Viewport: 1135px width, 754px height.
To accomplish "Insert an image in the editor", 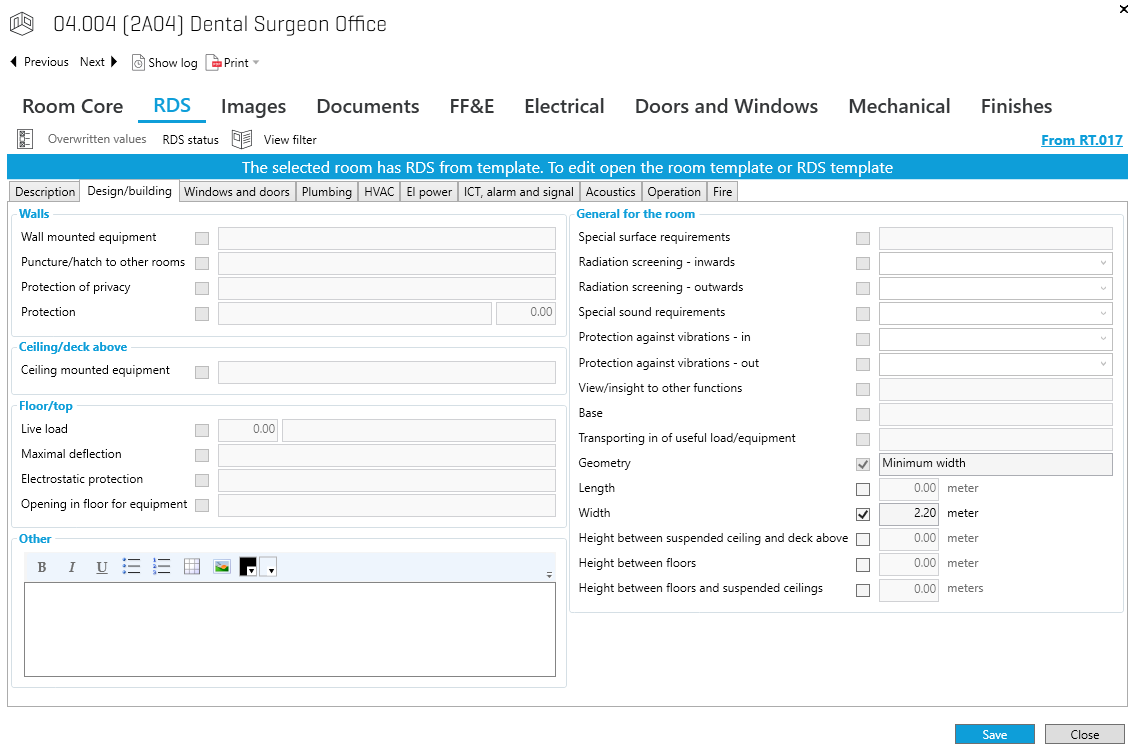I will 222,567.
